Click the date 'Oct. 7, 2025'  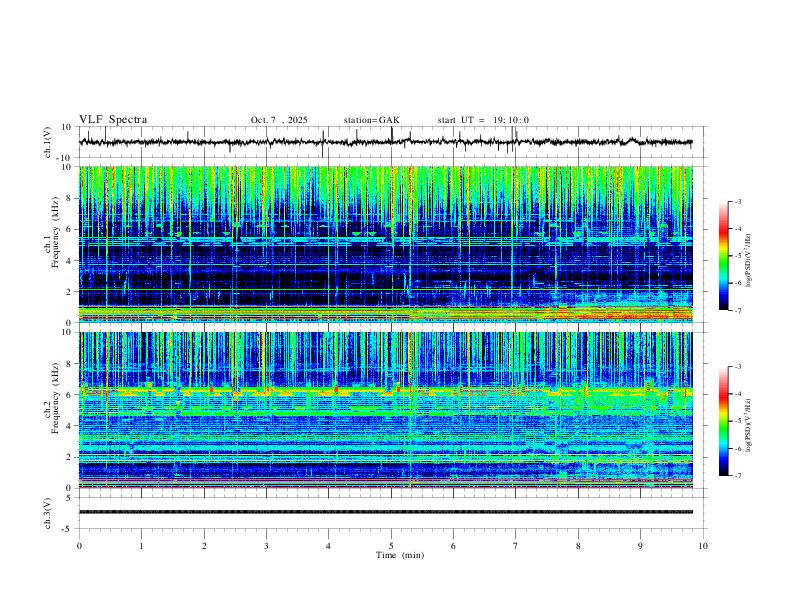click(279, 120)
